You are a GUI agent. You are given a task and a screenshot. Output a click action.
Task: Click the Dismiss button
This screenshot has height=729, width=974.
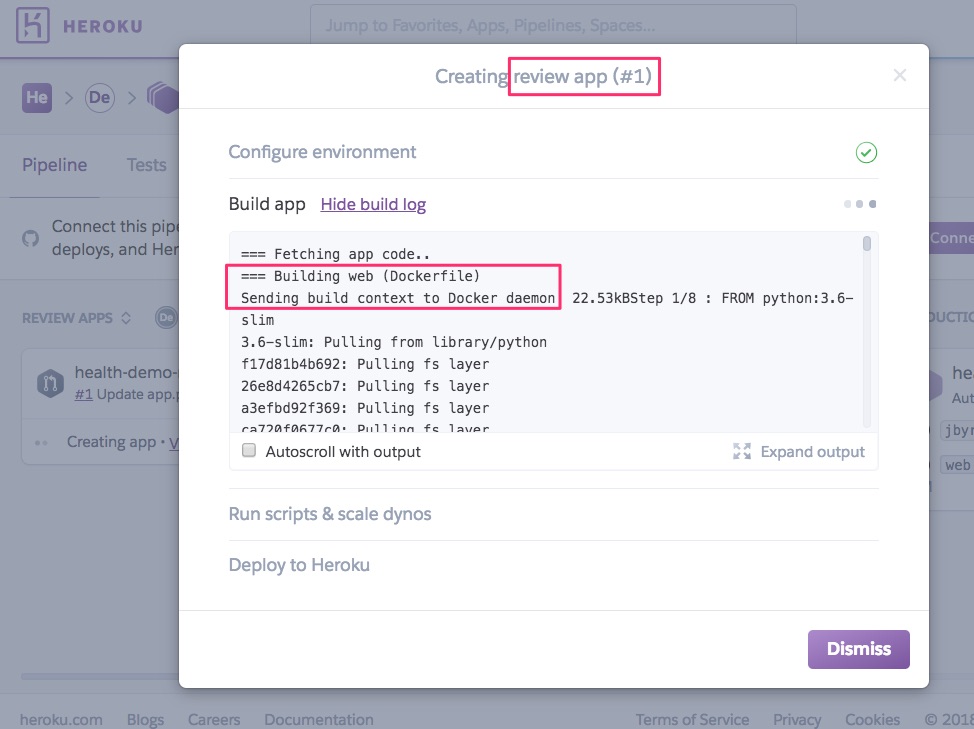click(x=858, y=649)
